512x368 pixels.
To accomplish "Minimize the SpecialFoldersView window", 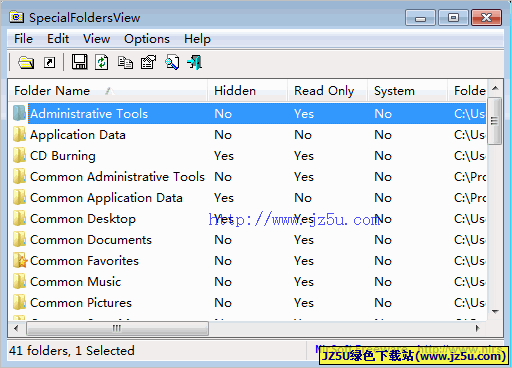I will pyautogui.click(x=420, y=18).
